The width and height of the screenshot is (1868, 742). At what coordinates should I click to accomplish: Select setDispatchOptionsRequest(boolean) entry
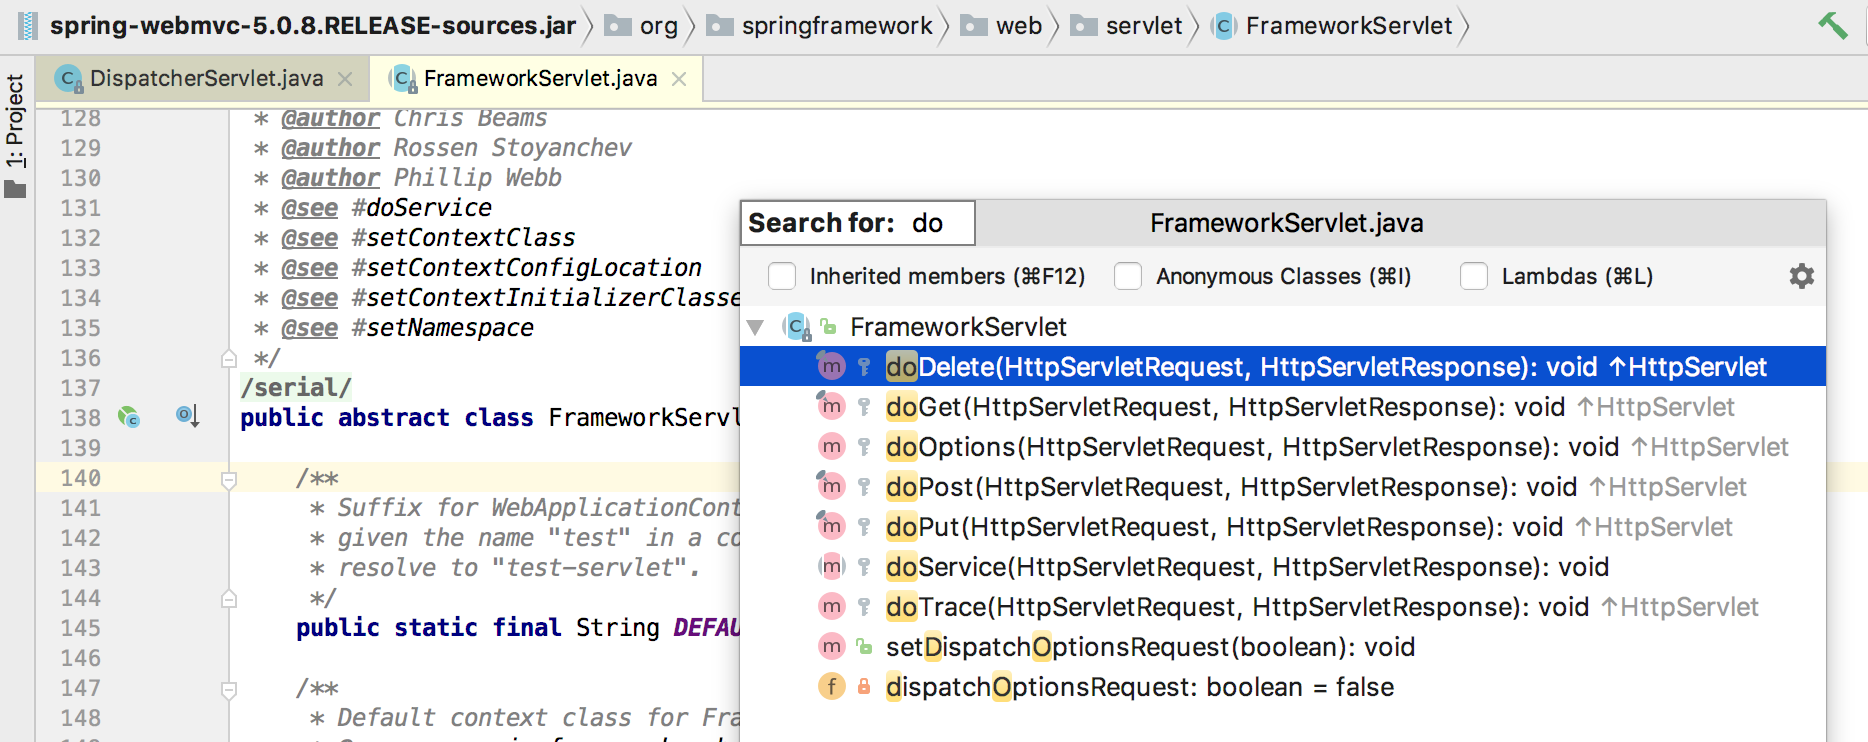coord(1283,647)
